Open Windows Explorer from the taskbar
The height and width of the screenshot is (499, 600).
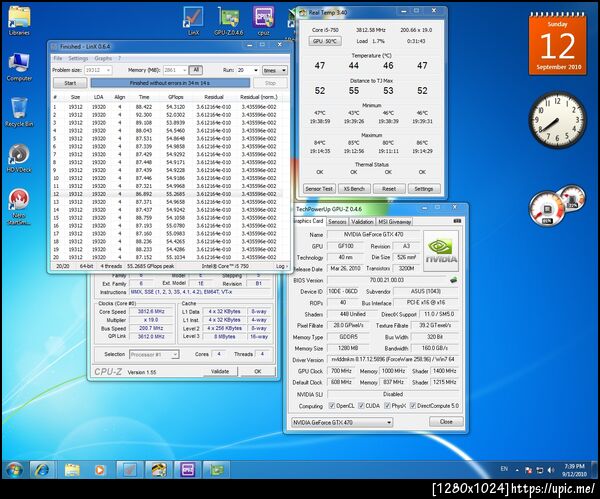click(72, 470)
